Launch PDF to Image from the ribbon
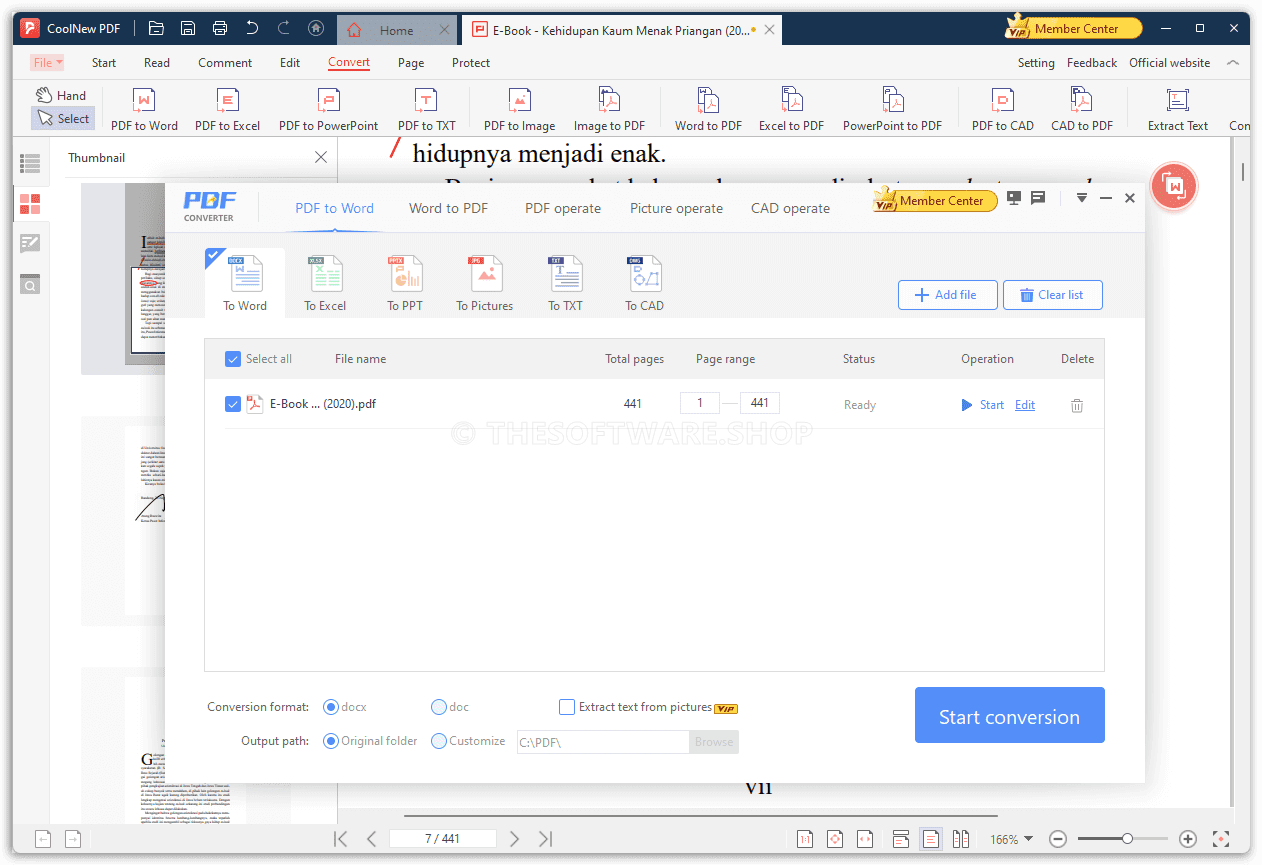The height and width of the screenshot is (865, 1262). click(x=519, y=109)
